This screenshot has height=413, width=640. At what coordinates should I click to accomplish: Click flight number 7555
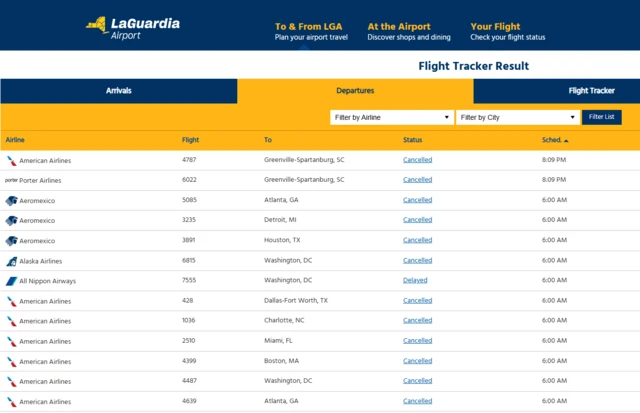[189, 280]
